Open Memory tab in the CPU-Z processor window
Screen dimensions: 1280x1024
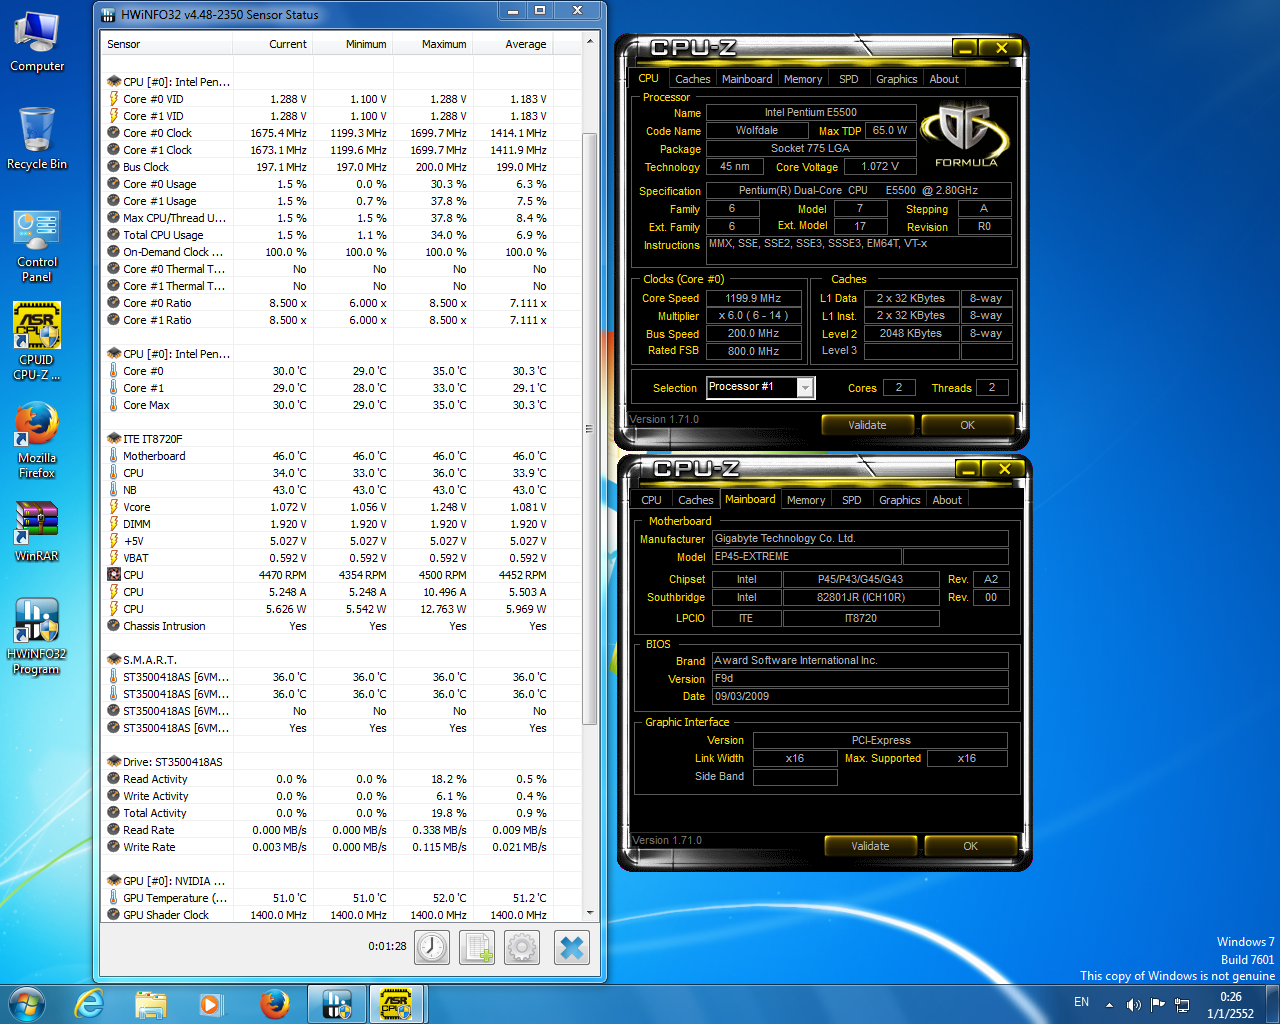coord(803,79)
